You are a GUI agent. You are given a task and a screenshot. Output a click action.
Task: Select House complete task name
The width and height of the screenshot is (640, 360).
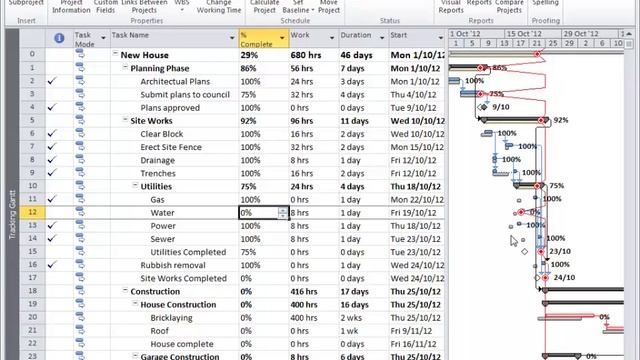174,344
